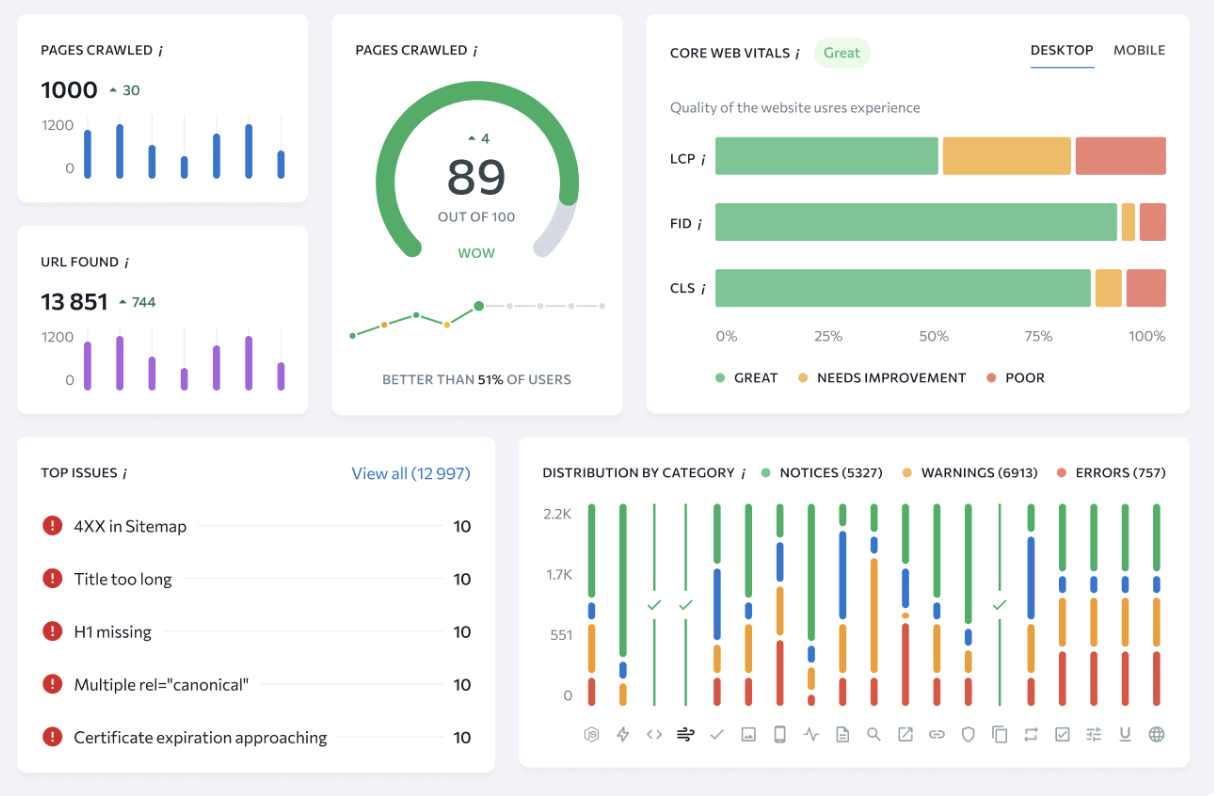Click the green GREAT legend swatch
Image resolution: width=1214 pixels, height=796 pixels.
(719, 378)
